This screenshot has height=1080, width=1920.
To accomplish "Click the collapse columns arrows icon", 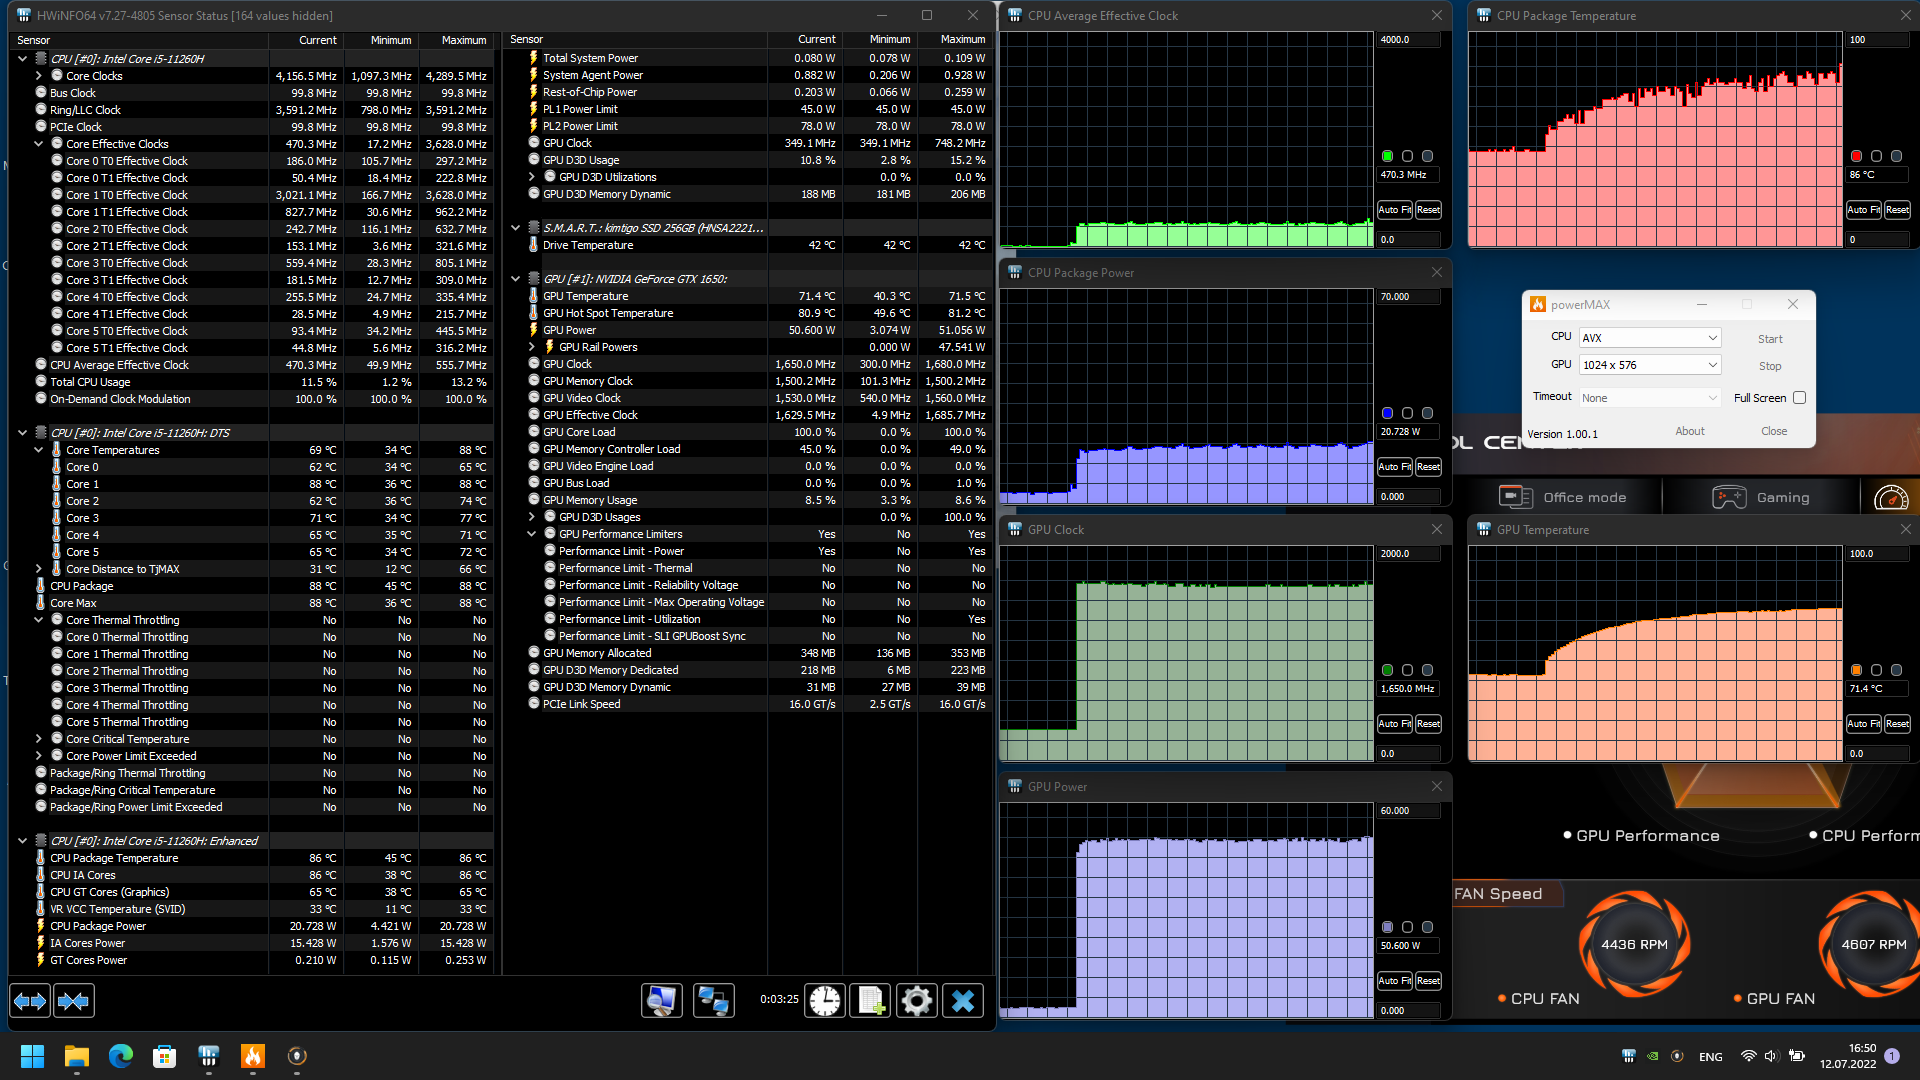I will pyautogui.click(x=73, y=1000).
